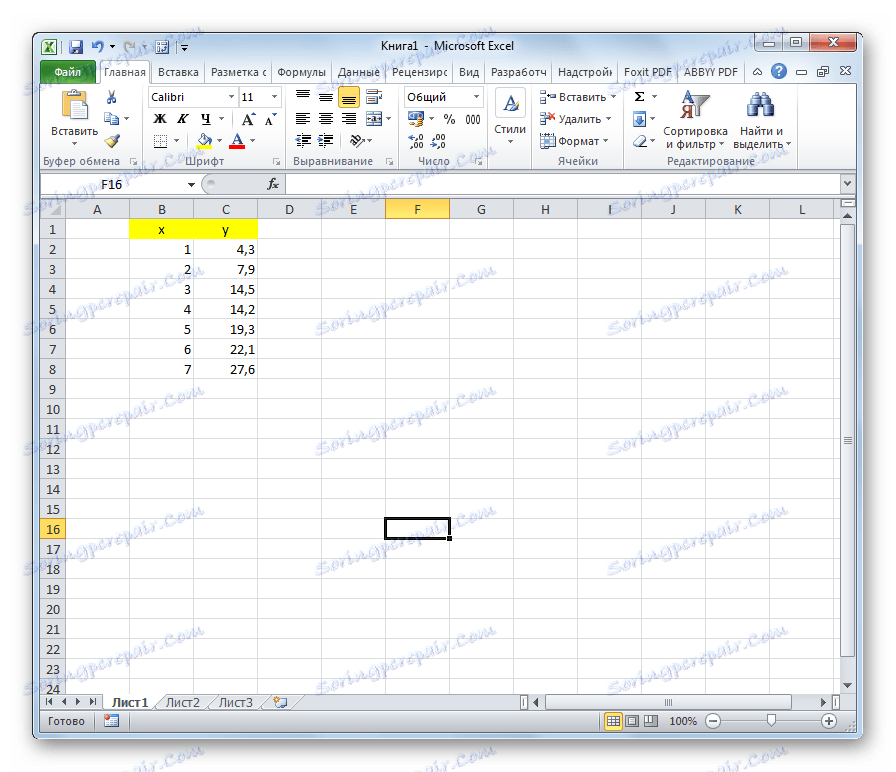
Task: Open the insert function fx button
Action: pos(273,184)
